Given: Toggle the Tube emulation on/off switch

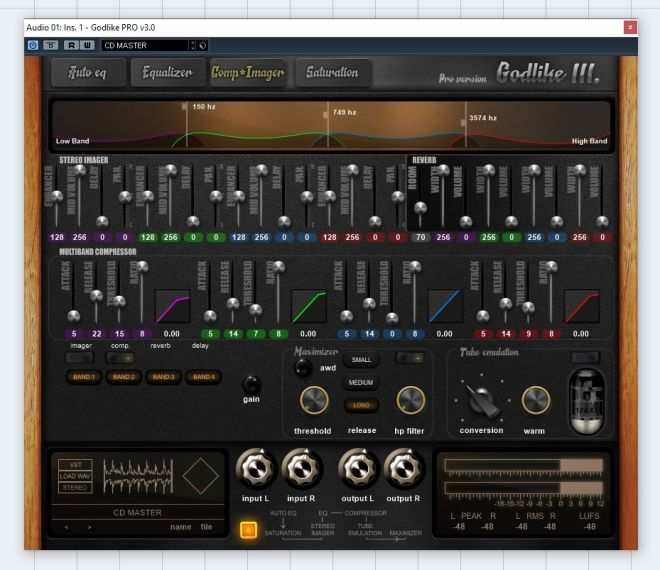Looking at the screenshot, I should pos(585,357).
